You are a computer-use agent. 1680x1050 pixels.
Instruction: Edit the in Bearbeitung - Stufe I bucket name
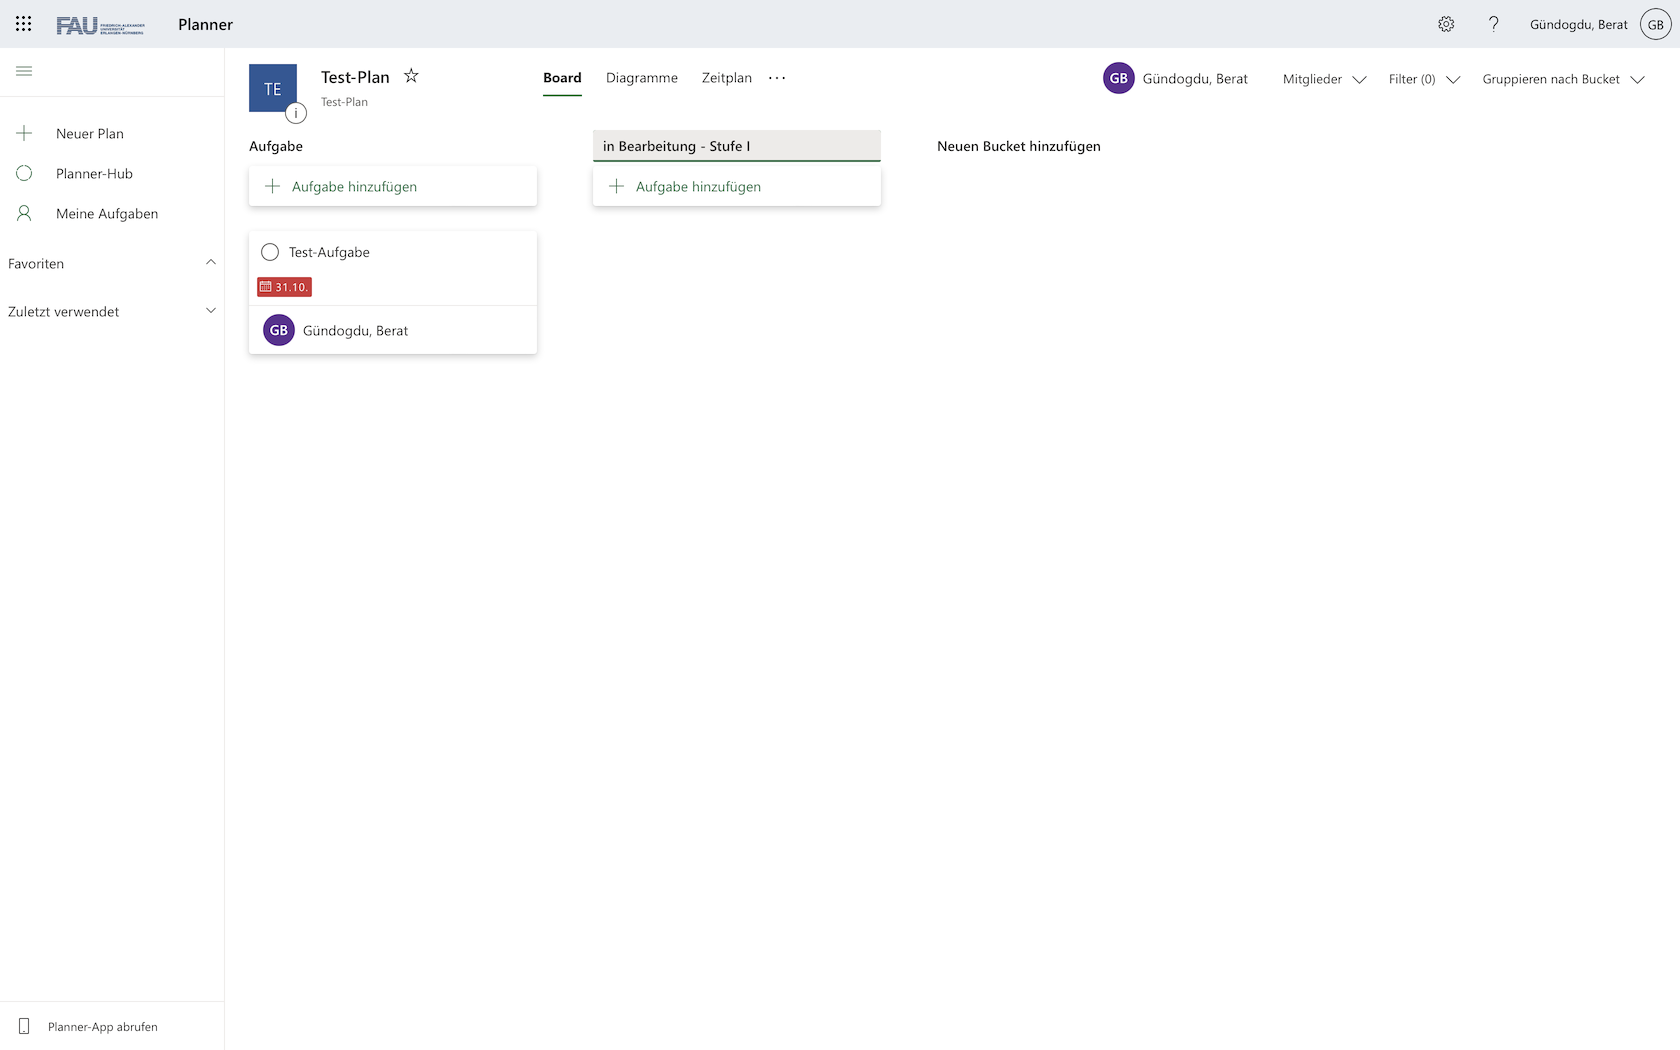click(x=737, y=146)
